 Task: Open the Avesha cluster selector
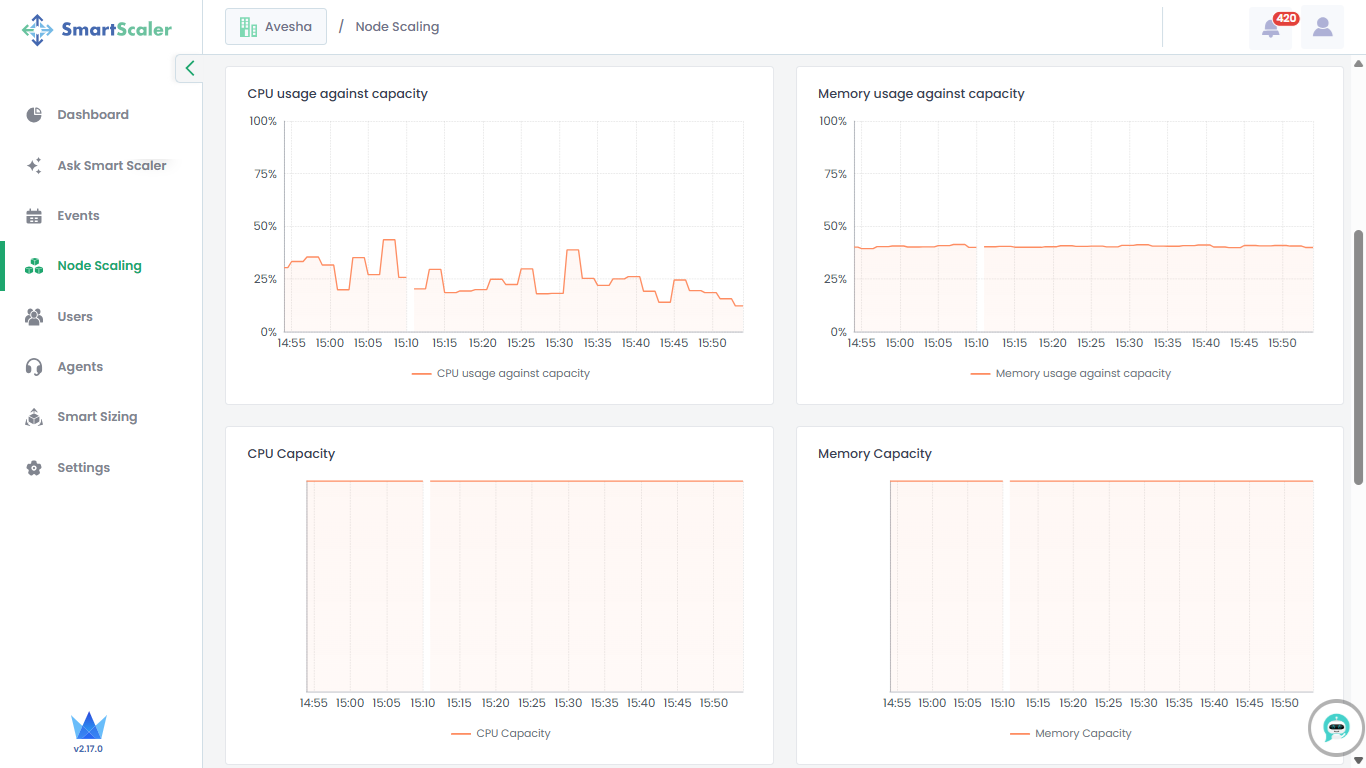tap(276, 27)
